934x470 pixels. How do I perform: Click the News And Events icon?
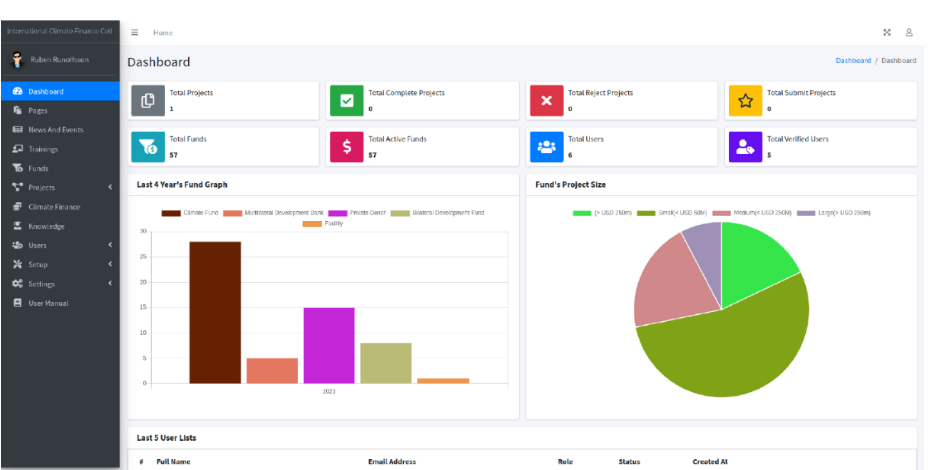tap(17, 129)
